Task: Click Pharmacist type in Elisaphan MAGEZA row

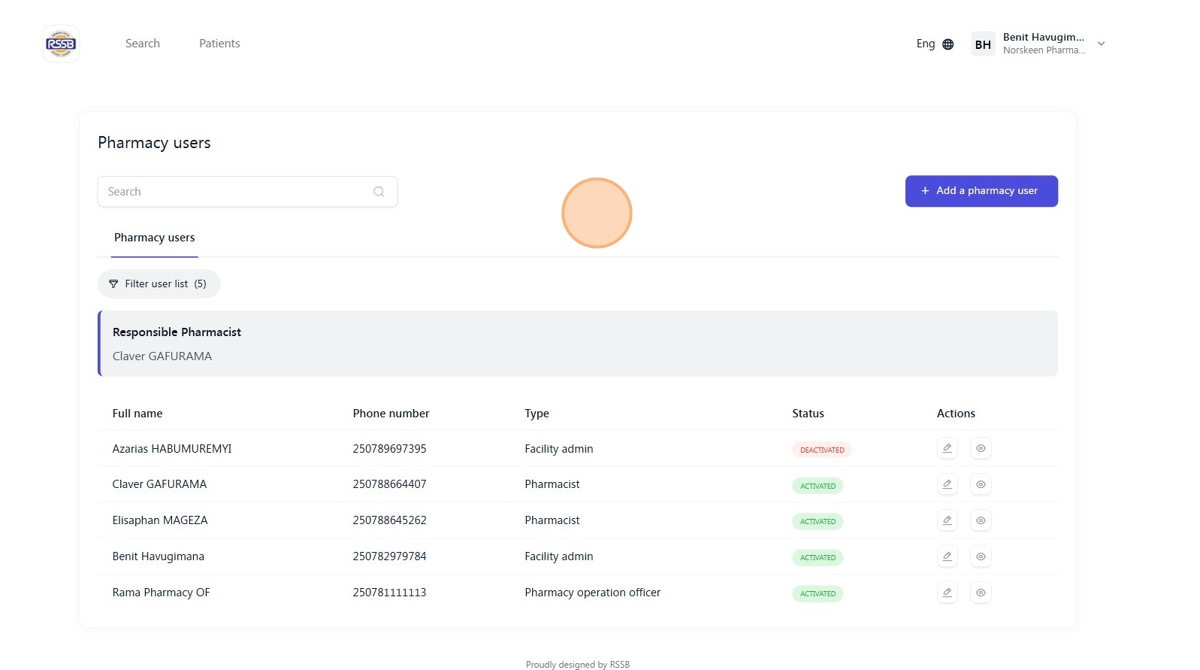Action: point(552,520)
